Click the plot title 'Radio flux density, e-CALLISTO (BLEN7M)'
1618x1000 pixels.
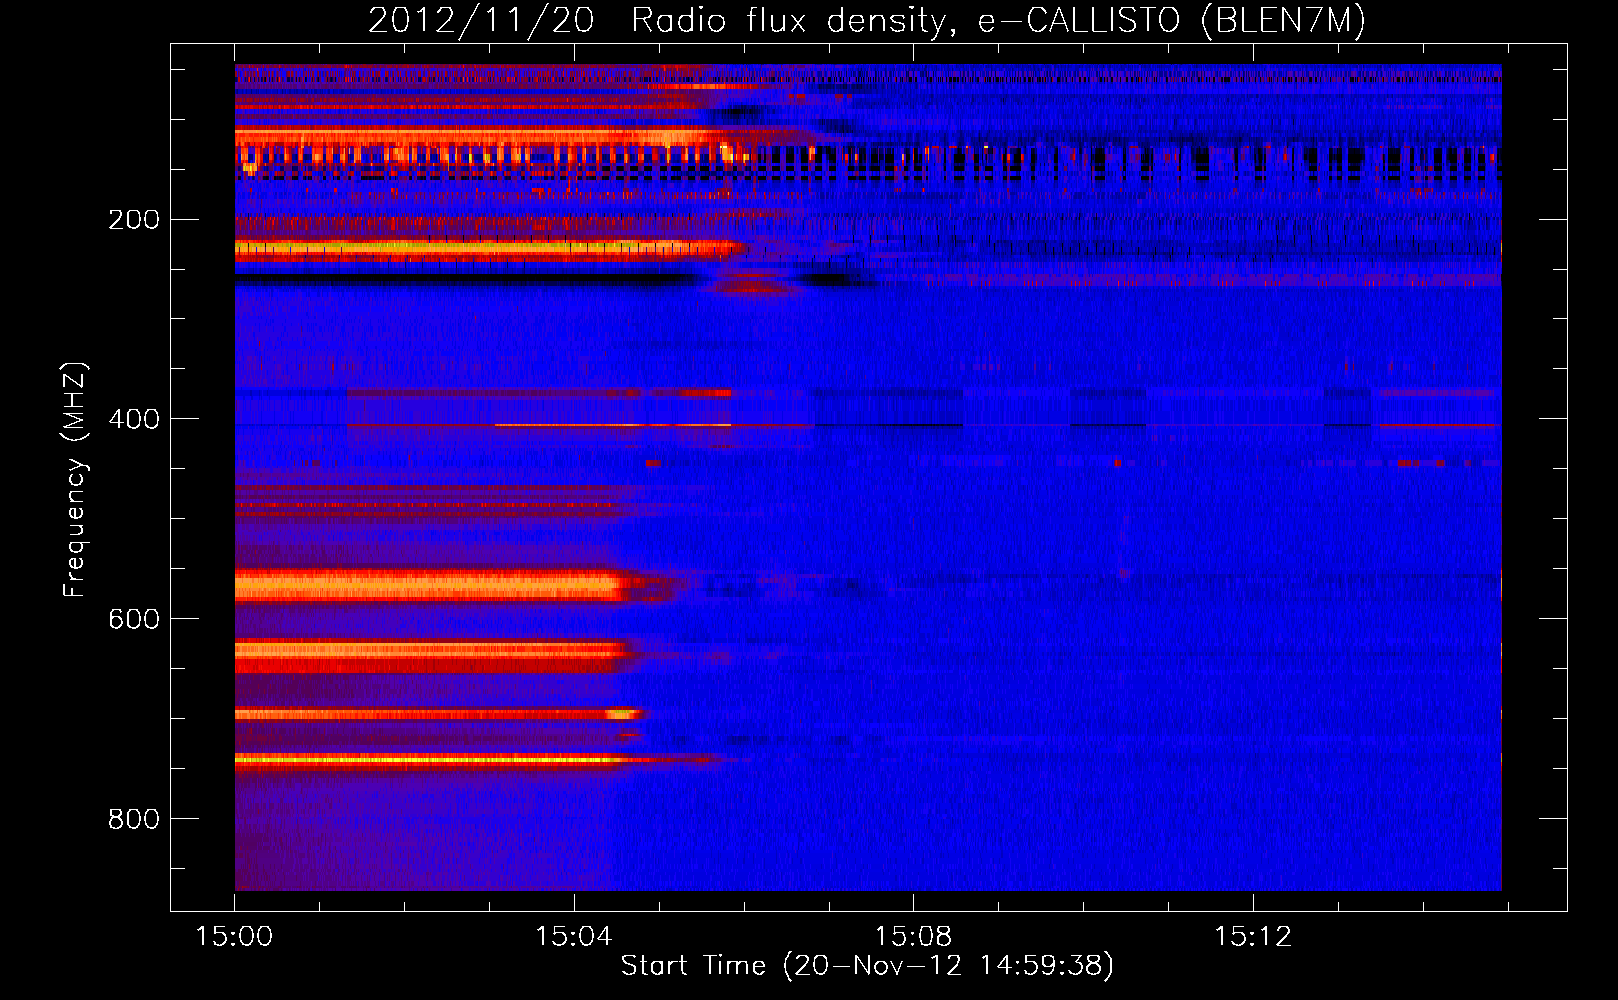click(998, 21)
